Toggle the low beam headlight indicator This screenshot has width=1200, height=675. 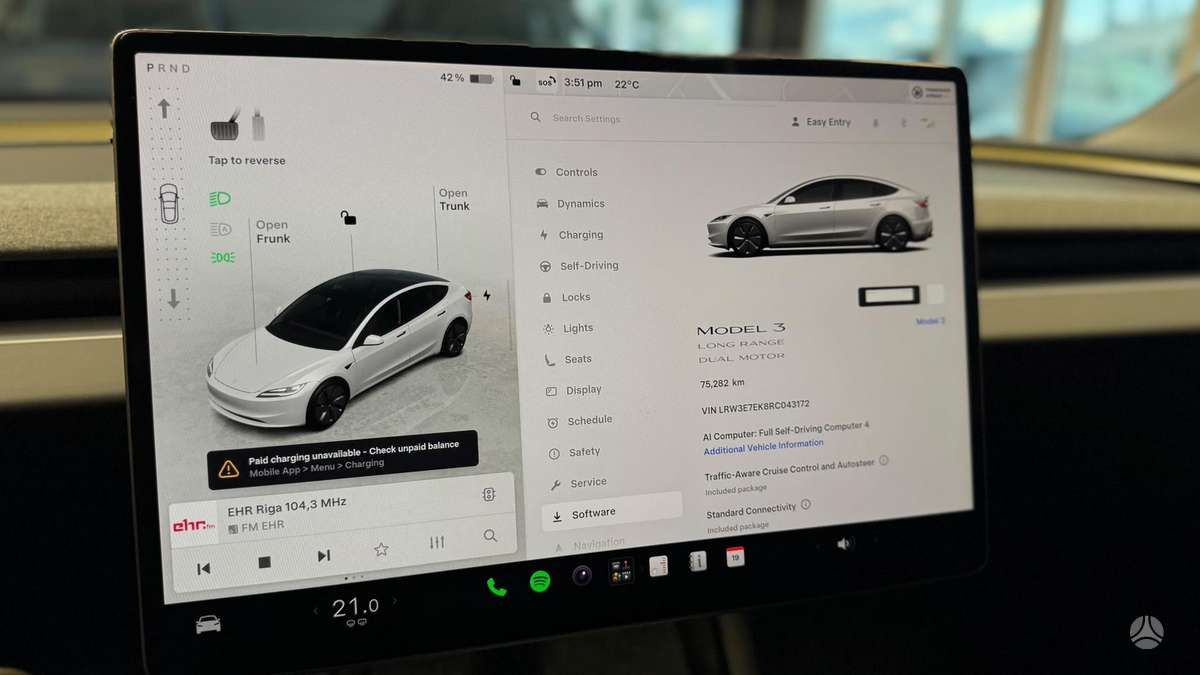[x=220, y=199]
